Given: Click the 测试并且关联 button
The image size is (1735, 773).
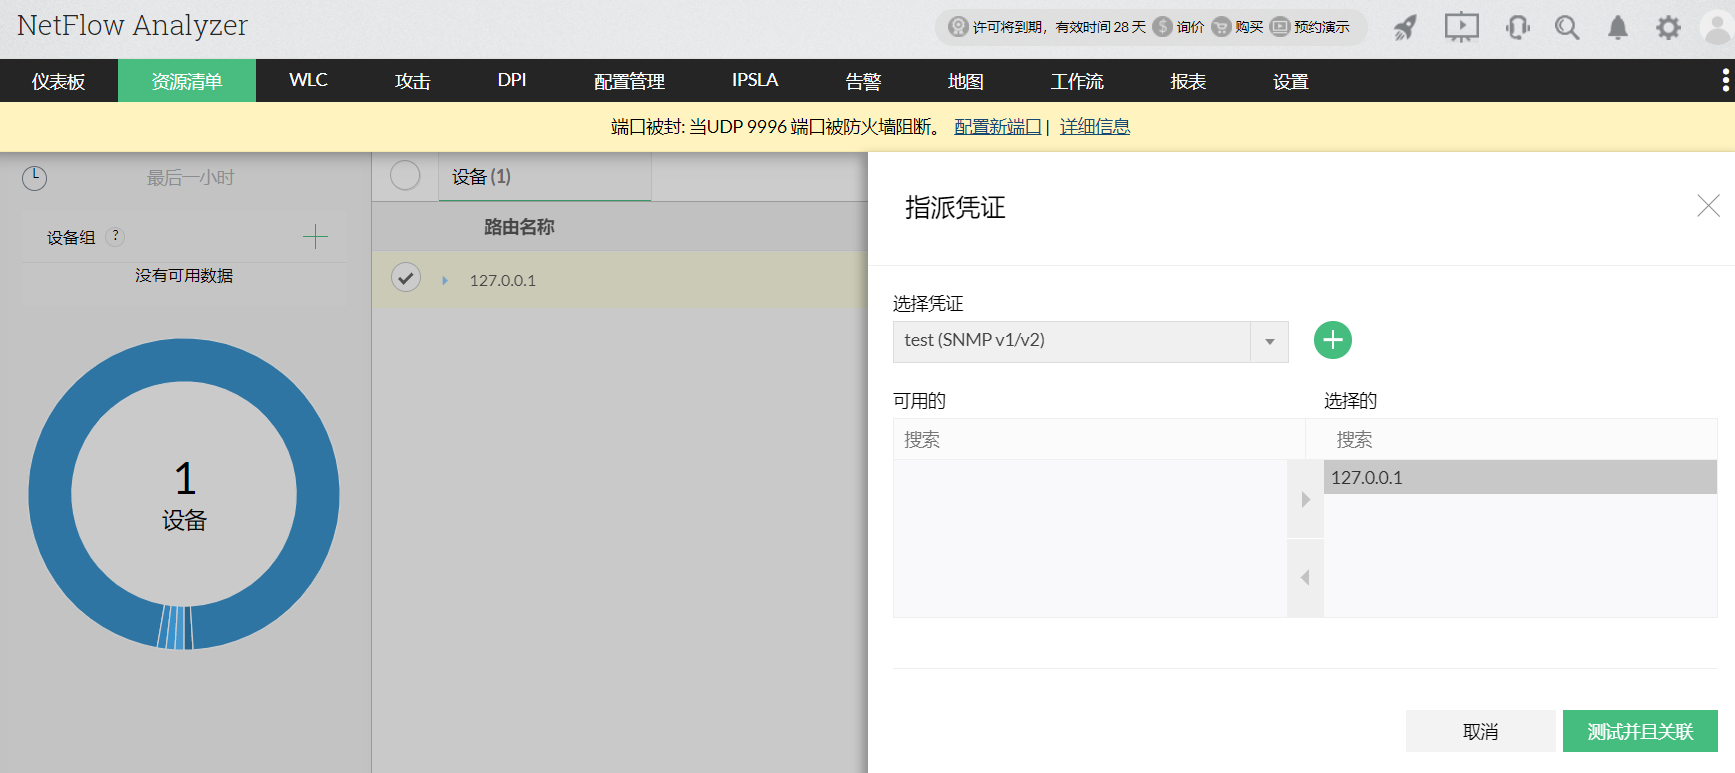Looking at the screenshot, I should tap(1640, 731).
